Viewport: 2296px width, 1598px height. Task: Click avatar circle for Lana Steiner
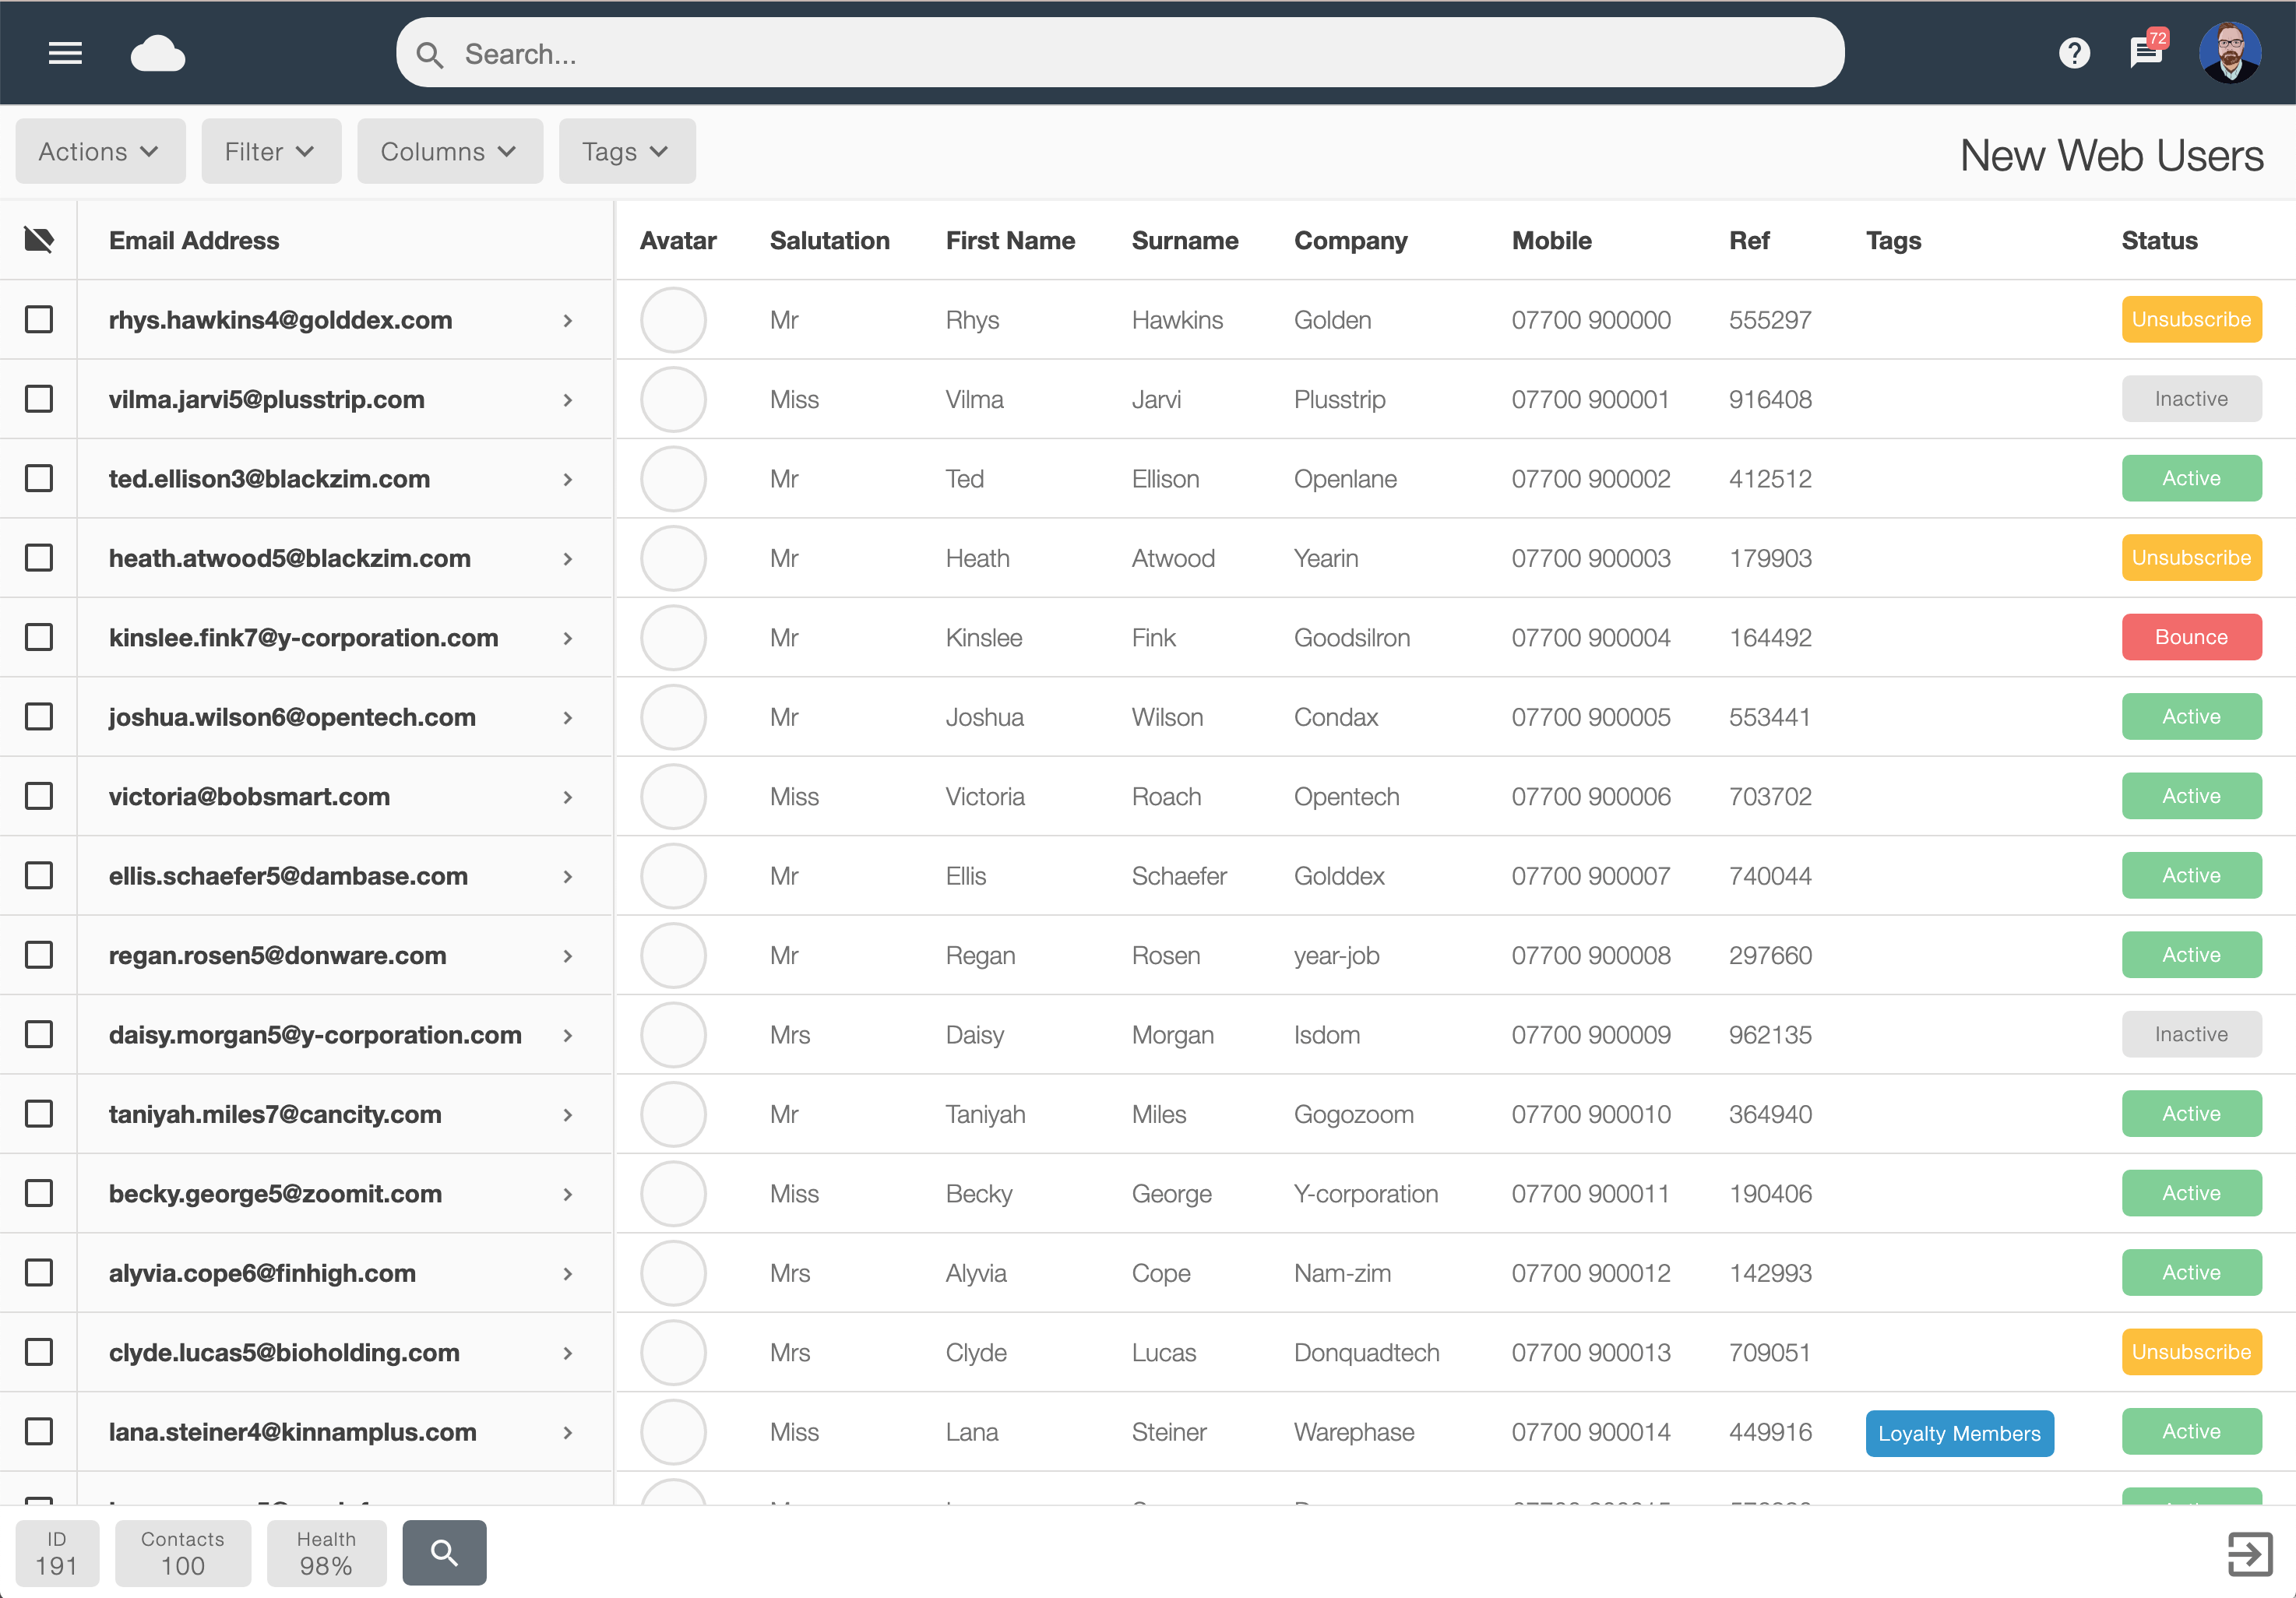click(673, 1432)
